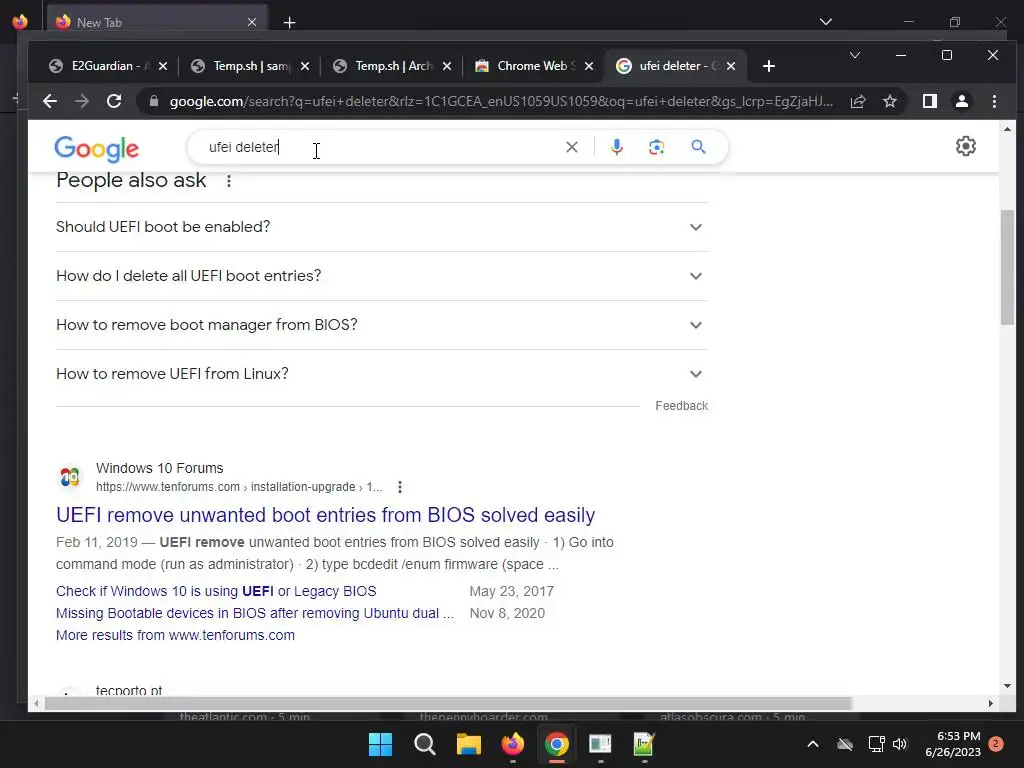Switch to the Temp.sh Arch tab

click(x=392, y=66)
